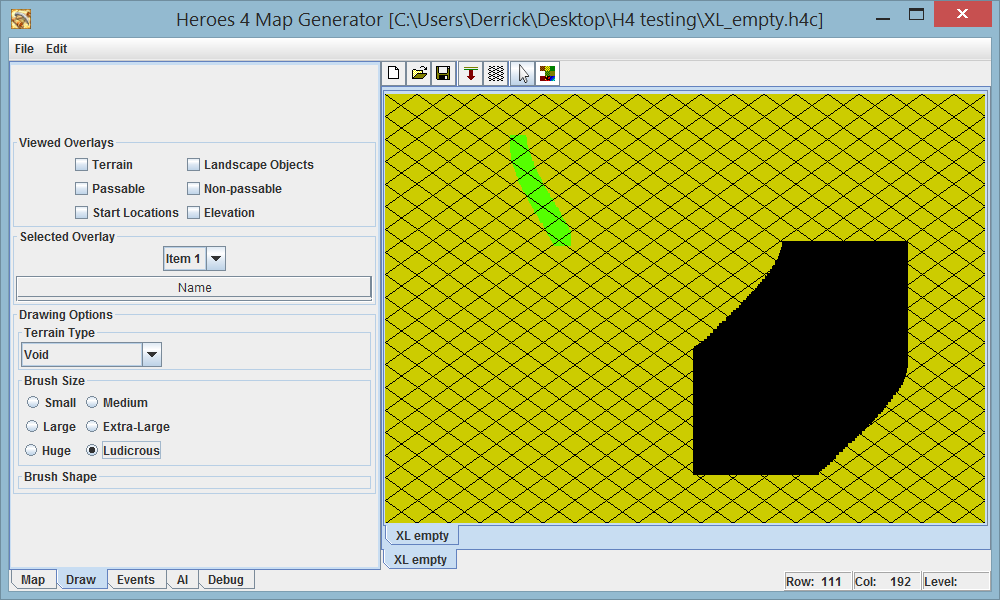Click the Level status field

(x=955, y=582)
